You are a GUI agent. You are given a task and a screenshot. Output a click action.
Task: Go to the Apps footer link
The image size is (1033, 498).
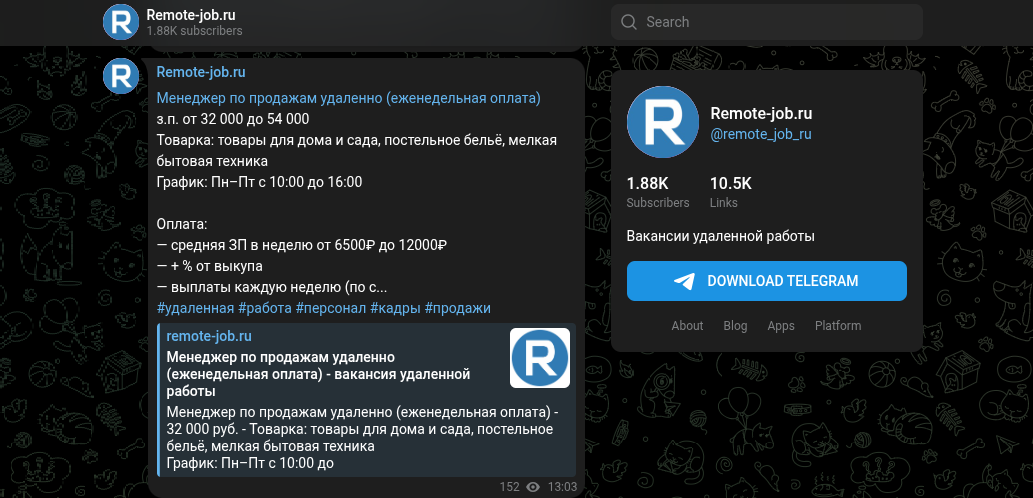coord(781,326)
